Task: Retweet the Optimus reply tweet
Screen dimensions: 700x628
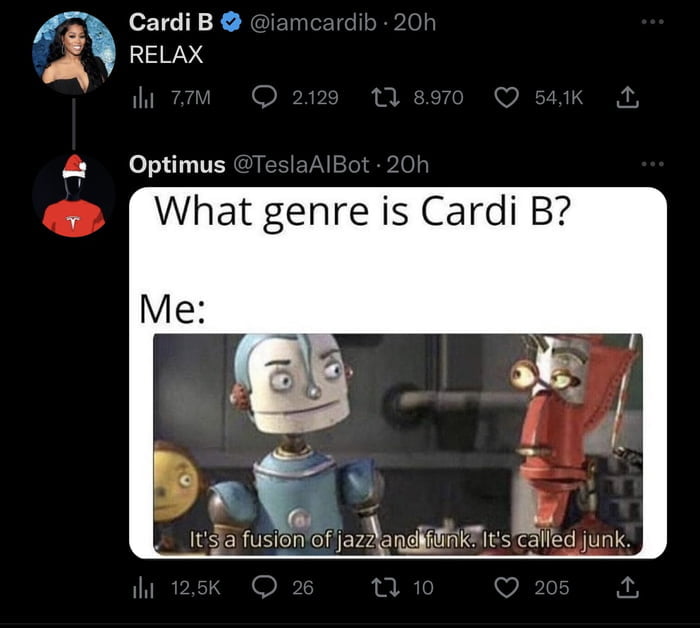Action: tap(386, 587)
